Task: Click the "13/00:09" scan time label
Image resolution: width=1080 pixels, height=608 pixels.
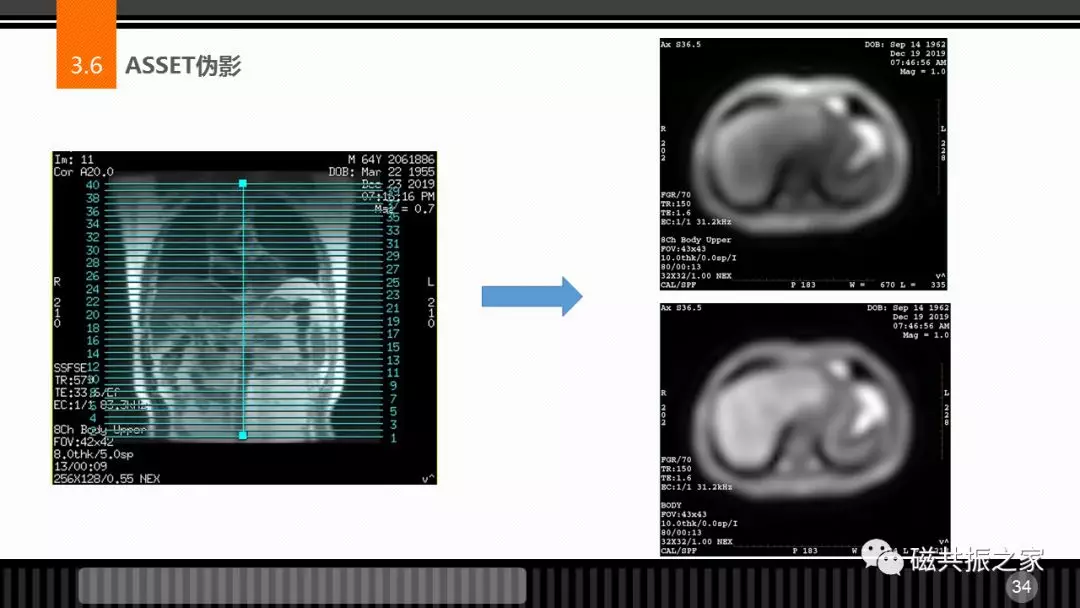Action: (80, 467)
